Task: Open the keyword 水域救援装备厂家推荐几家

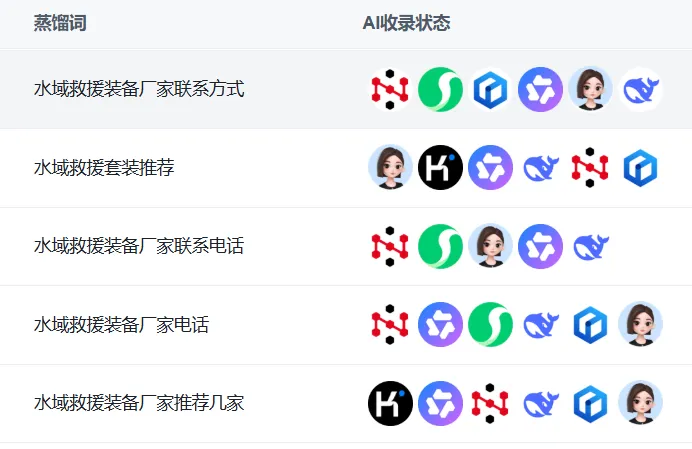Action: click(x=139, y=403)
